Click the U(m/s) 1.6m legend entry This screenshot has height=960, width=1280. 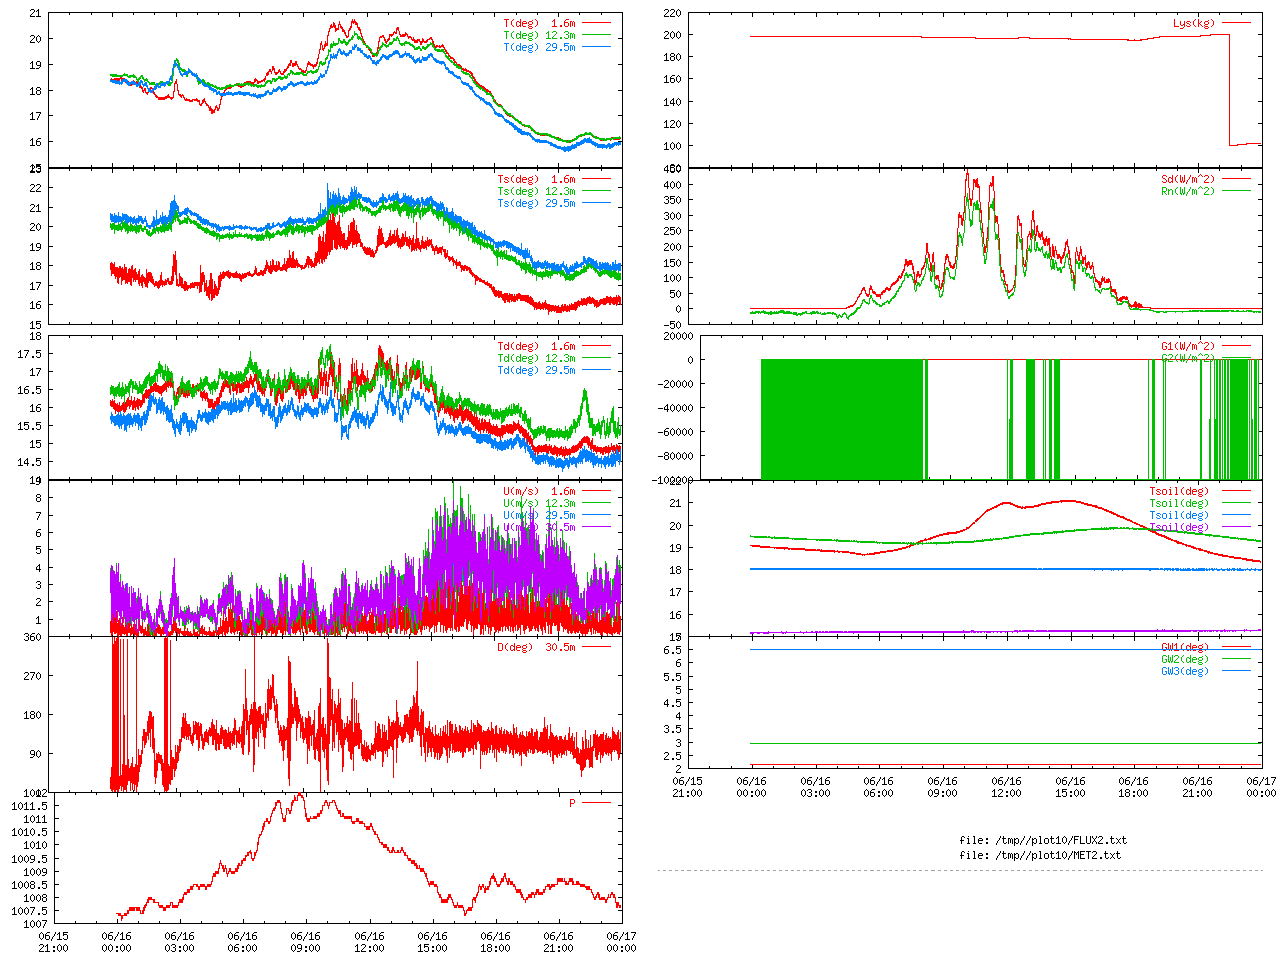(539, 491)
